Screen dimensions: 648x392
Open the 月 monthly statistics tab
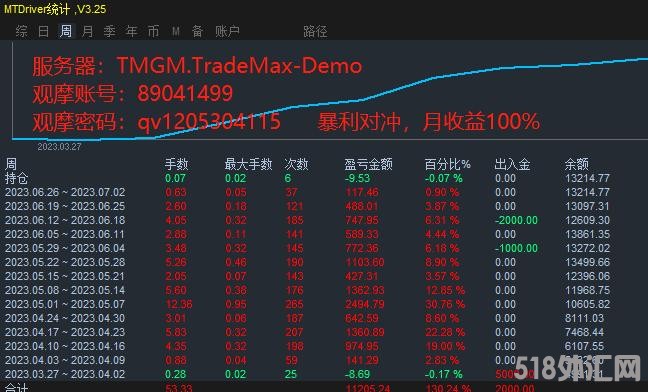87,31
